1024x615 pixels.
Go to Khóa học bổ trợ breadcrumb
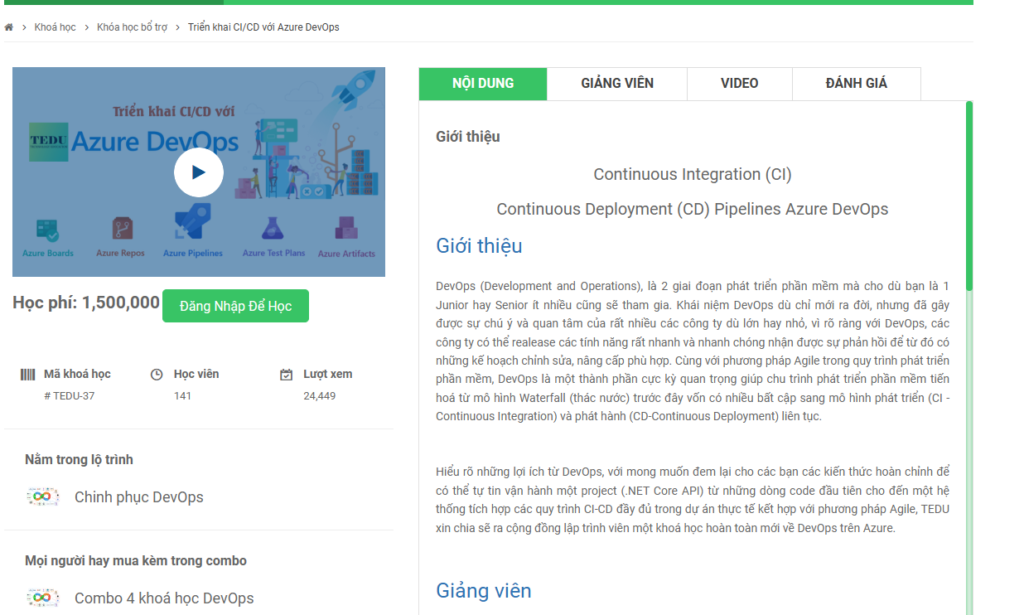point(132,27)
